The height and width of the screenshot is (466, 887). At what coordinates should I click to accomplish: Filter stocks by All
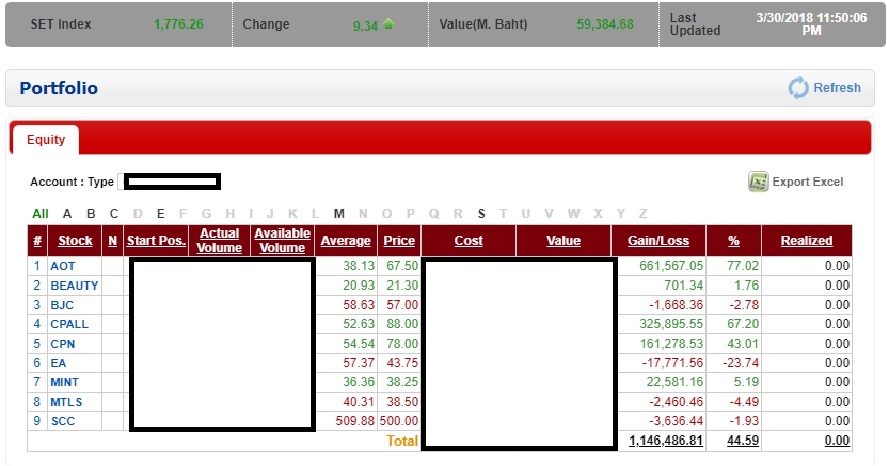[x=40, y=214]
